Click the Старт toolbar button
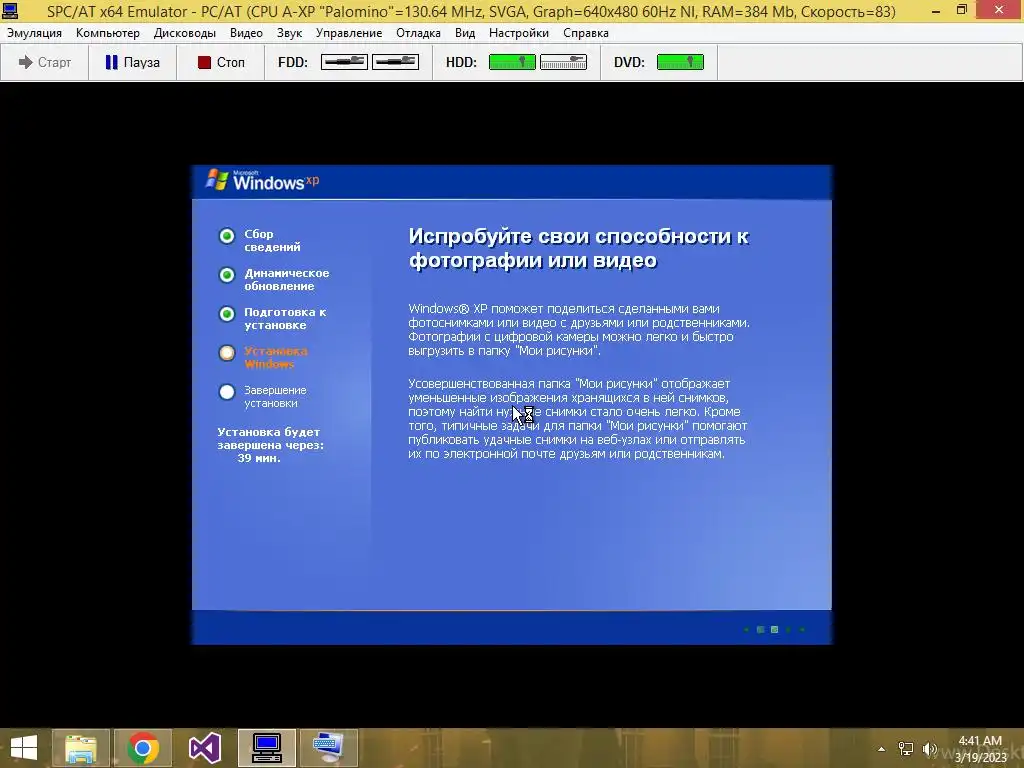The height and width of the screenshot is (768, 1024). (x=44, y=62)
